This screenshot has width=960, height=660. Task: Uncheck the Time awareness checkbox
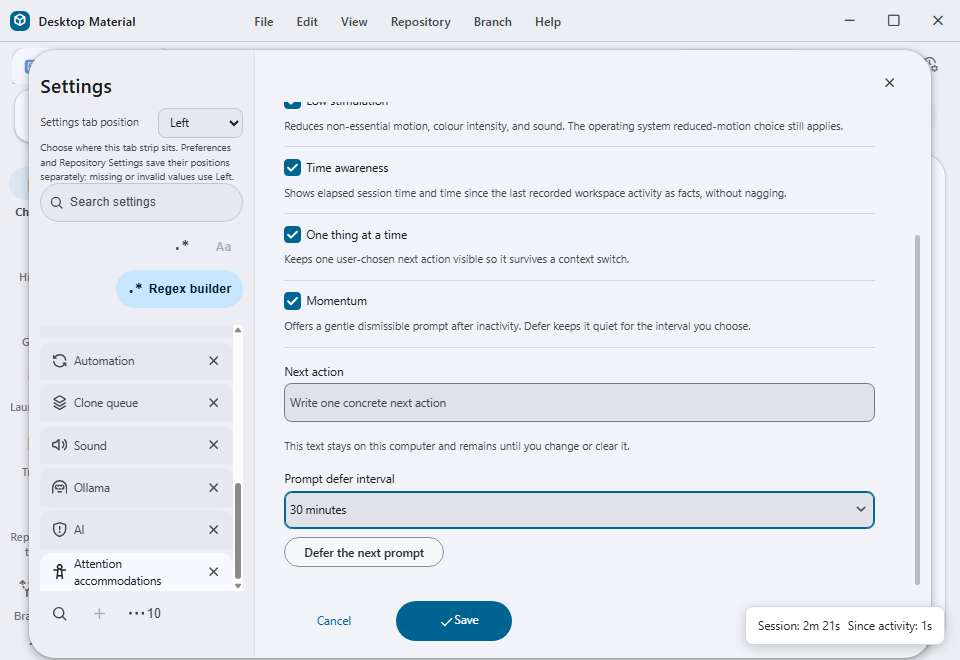[293, 168]
